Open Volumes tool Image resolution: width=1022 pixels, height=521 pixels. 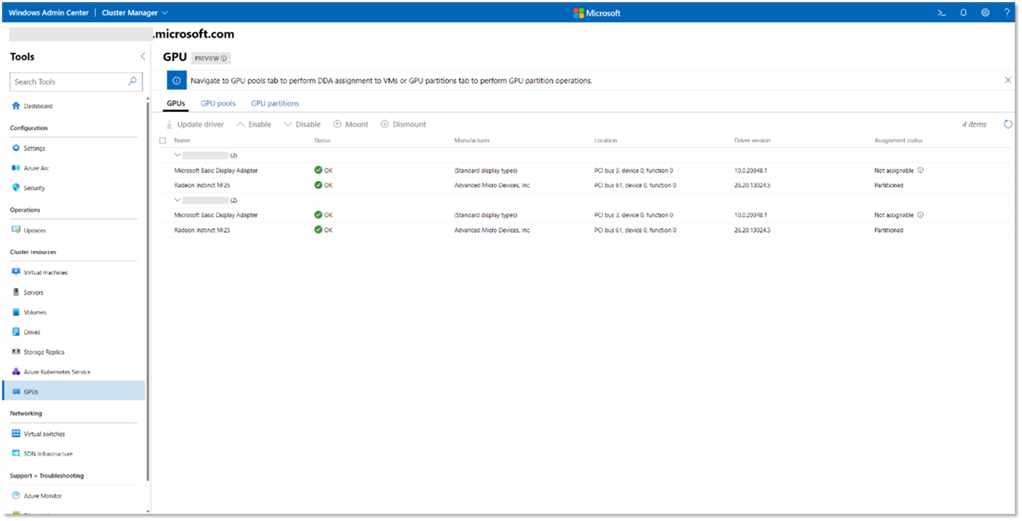click(35, 312)
